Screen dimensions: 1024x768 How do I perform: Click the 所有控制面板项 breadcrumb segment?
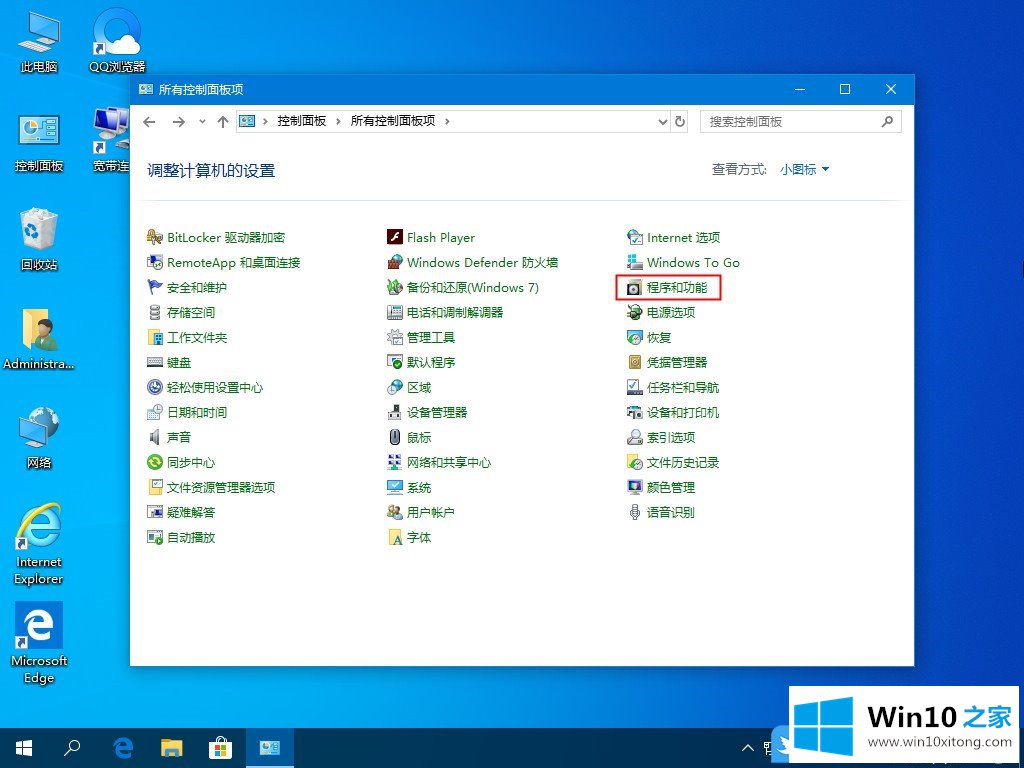[392, 121]
